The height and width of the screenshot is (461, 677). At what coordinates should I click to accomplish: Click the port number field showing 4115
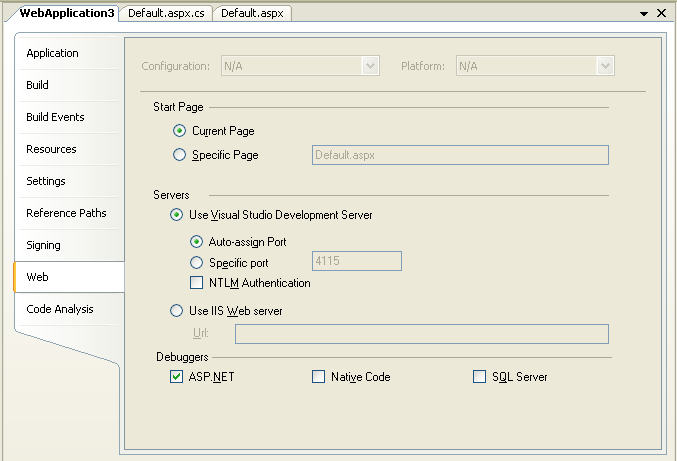click(357, 261)
